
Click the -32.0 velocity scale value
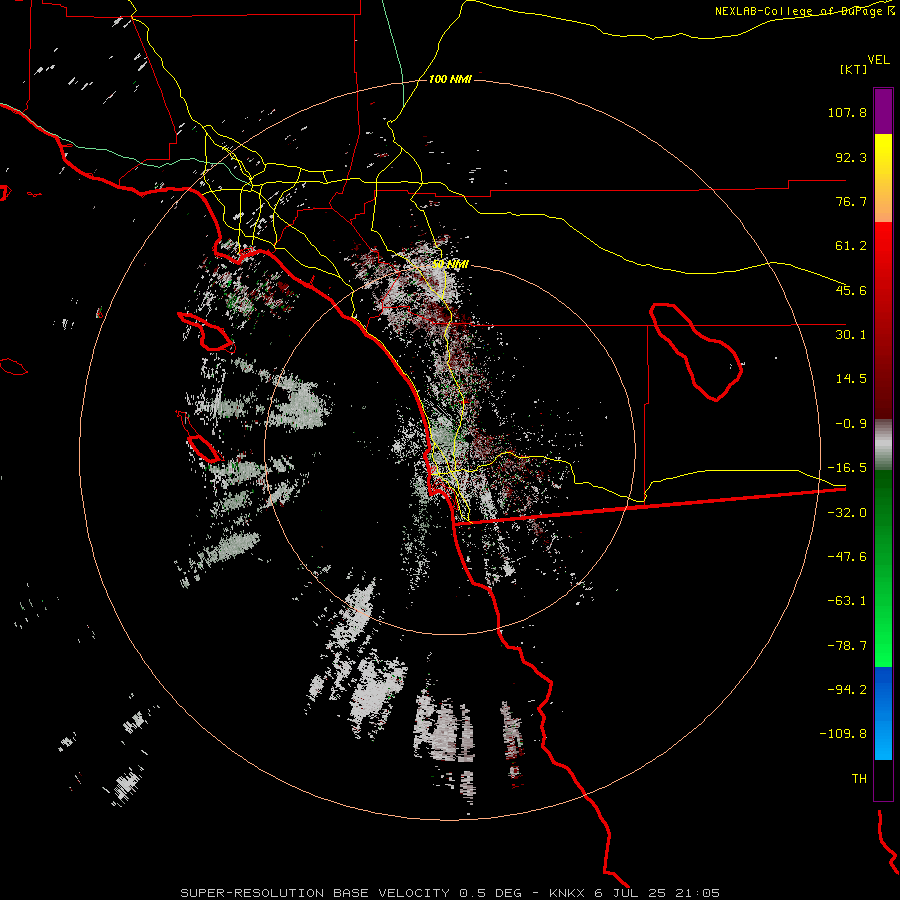coord(847,513)
